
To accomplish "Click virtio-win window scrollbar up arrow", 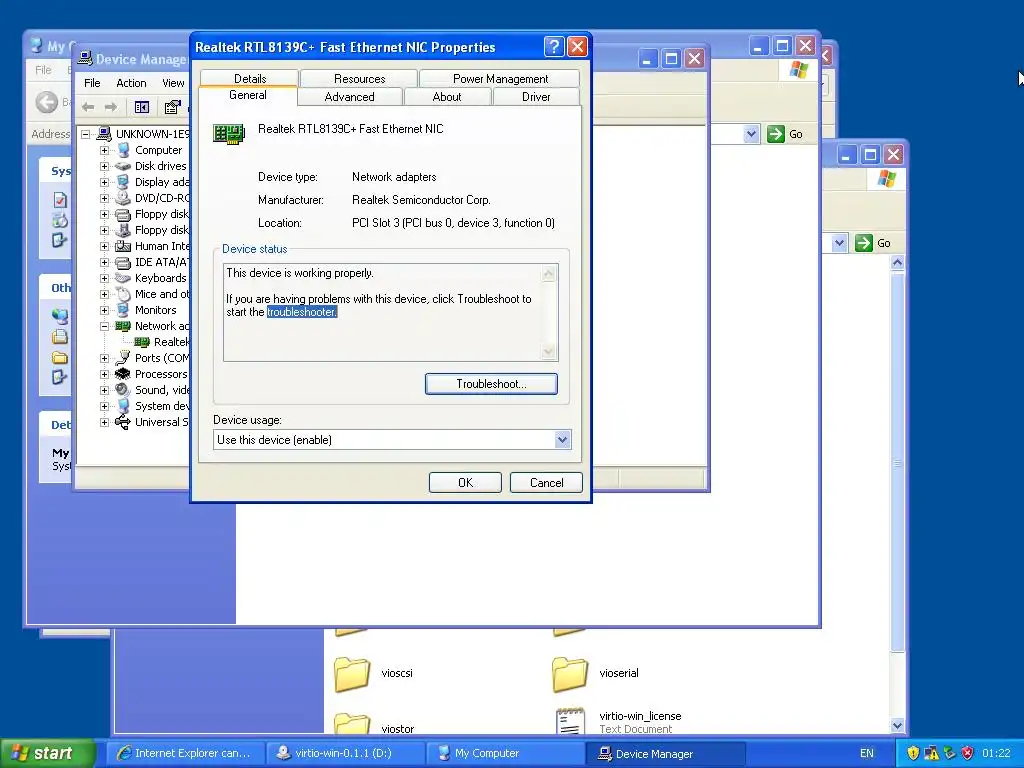I will (897, 263).
